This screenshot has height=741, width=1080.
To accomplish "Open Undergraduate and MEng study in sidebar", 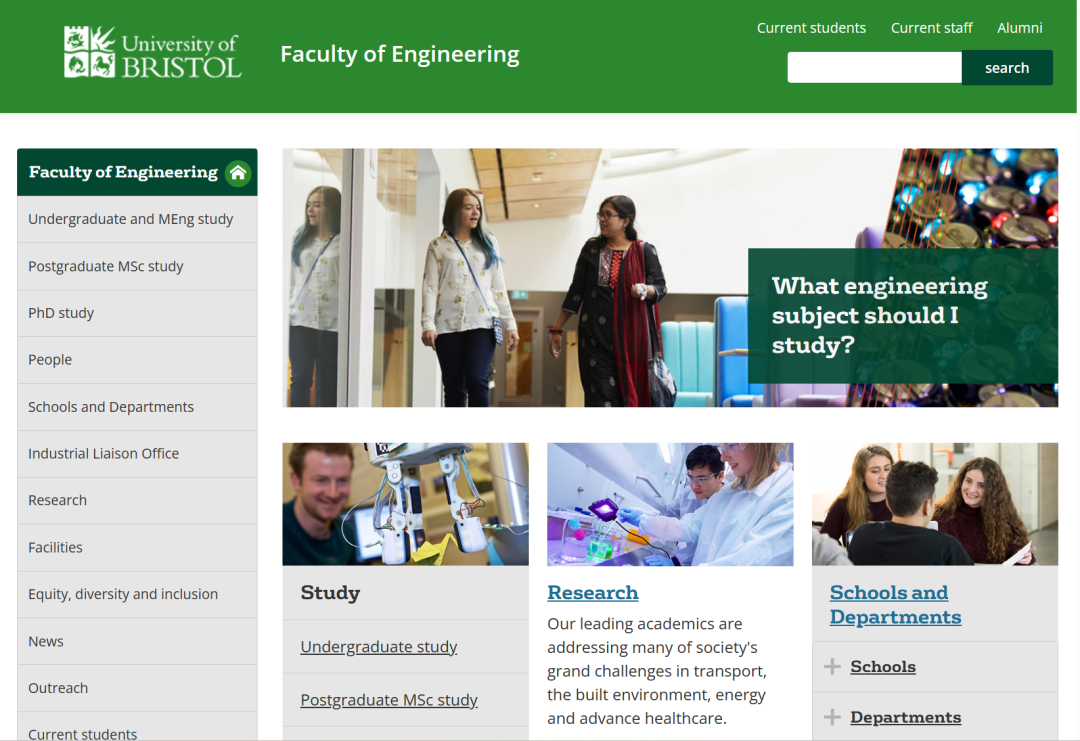I will (131, 219).
